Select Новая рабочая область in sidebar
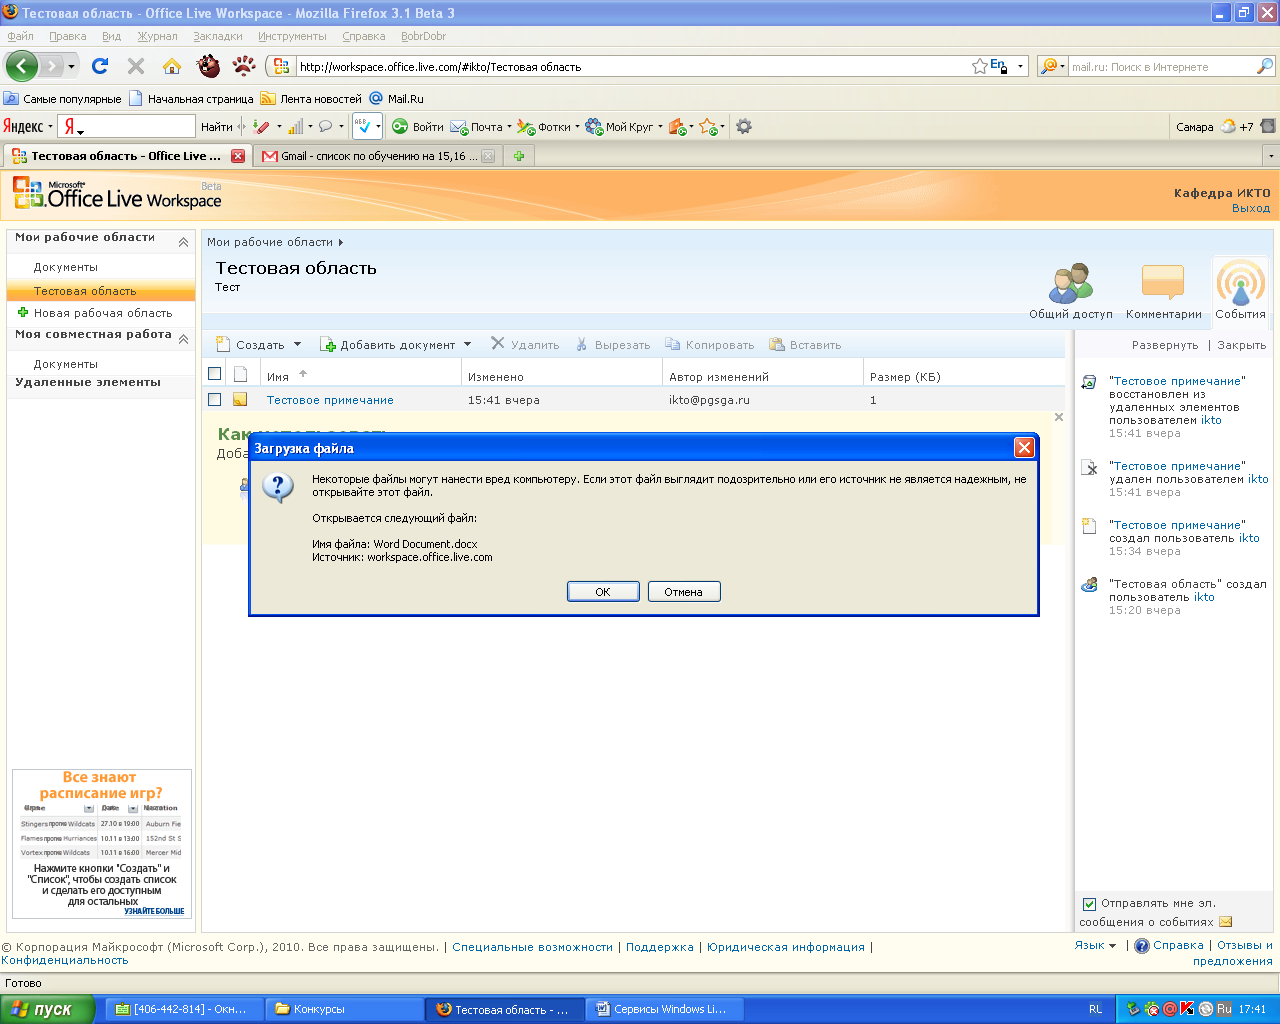 (x=103, y=313)
